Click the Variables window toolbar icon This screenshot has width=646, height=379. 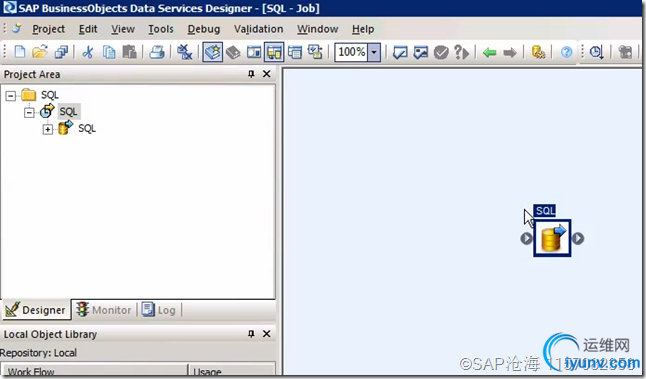[x=254, y=52]
